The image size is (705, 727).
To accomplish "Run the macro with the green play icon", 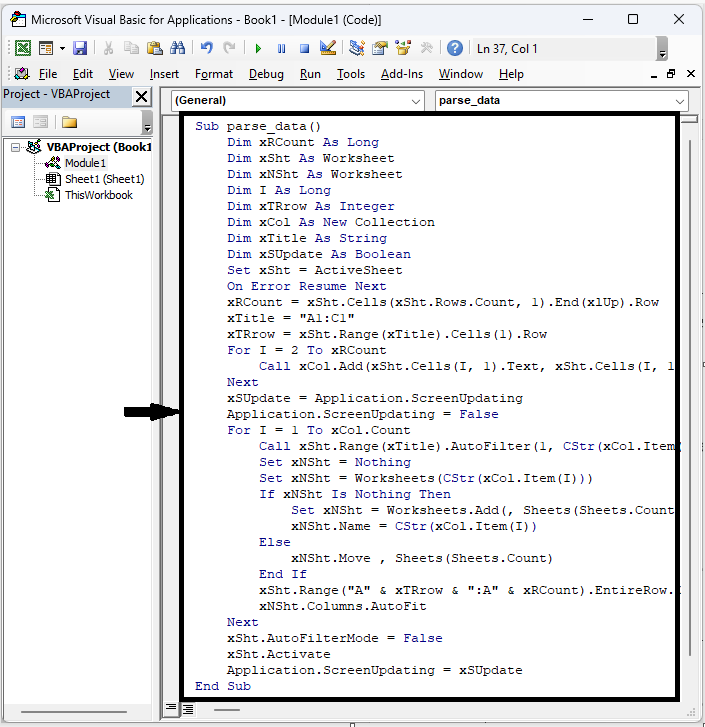I will [x=258, y=48].
